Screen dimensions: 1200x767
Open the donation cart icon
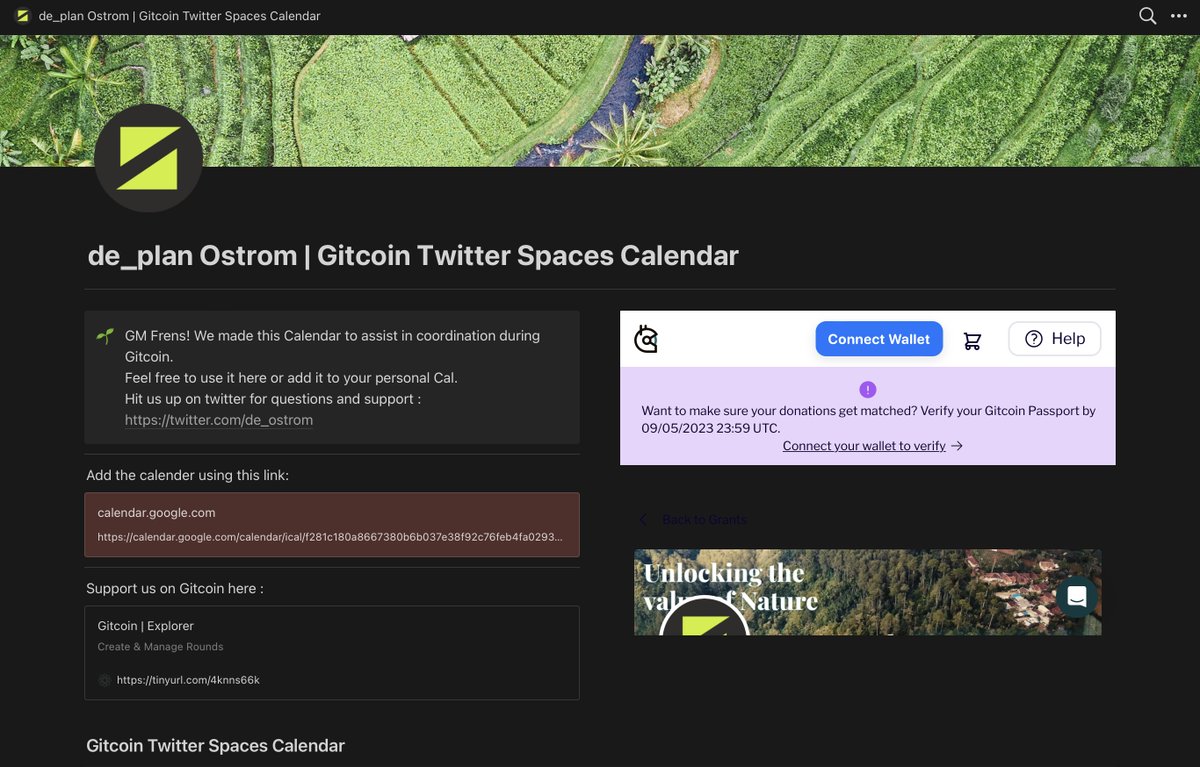(971, 340)
